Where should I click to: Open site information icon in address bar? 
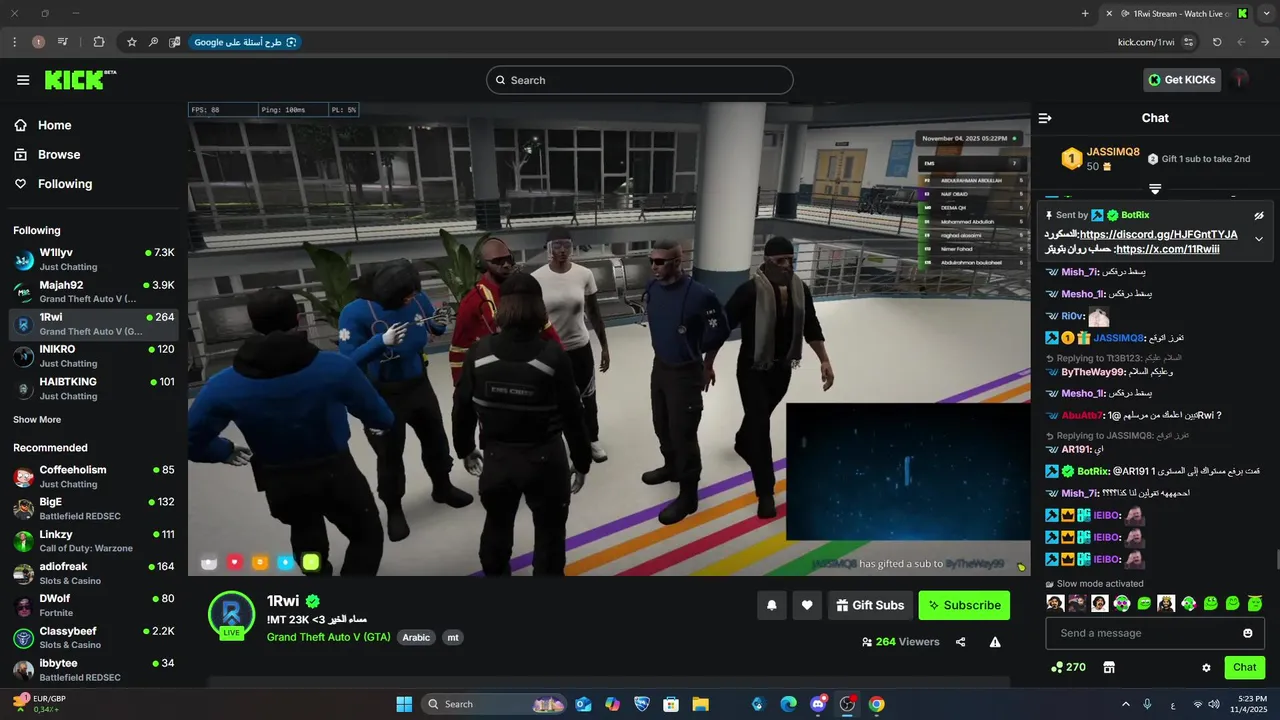[1188, 42]
